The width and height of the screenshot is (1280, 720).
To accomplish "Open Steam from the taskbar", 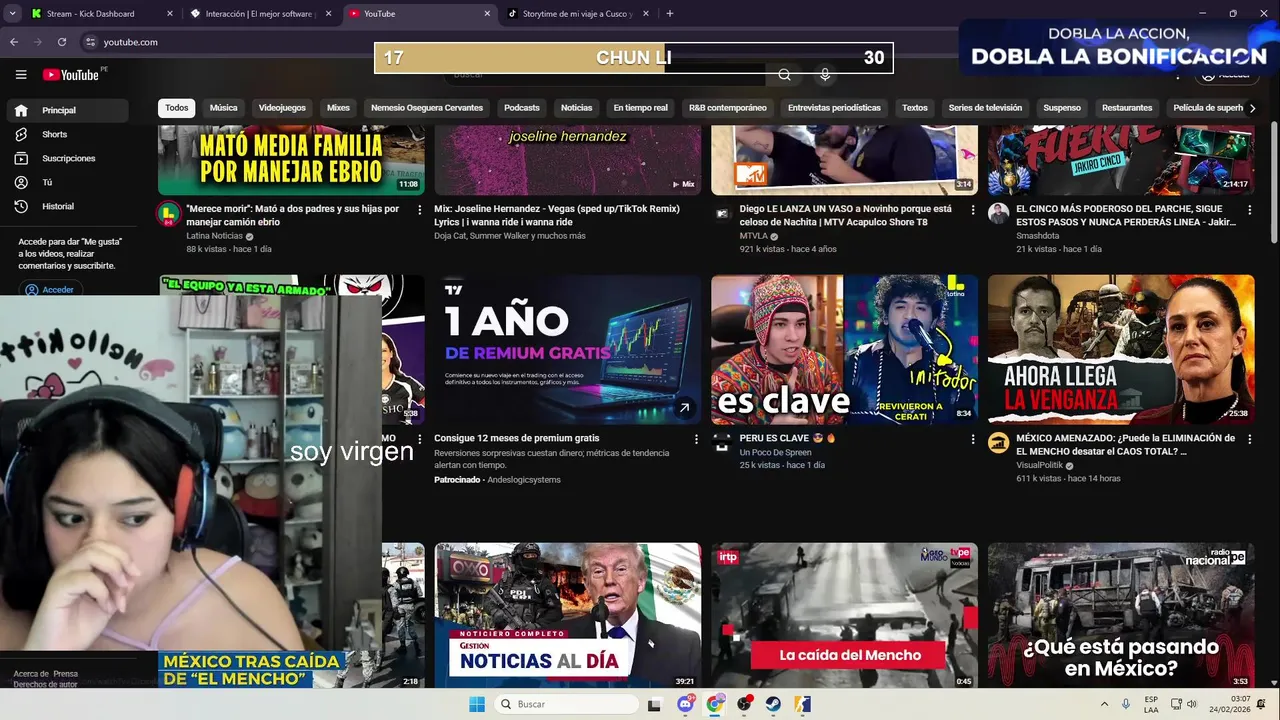I will click(773, 704).
